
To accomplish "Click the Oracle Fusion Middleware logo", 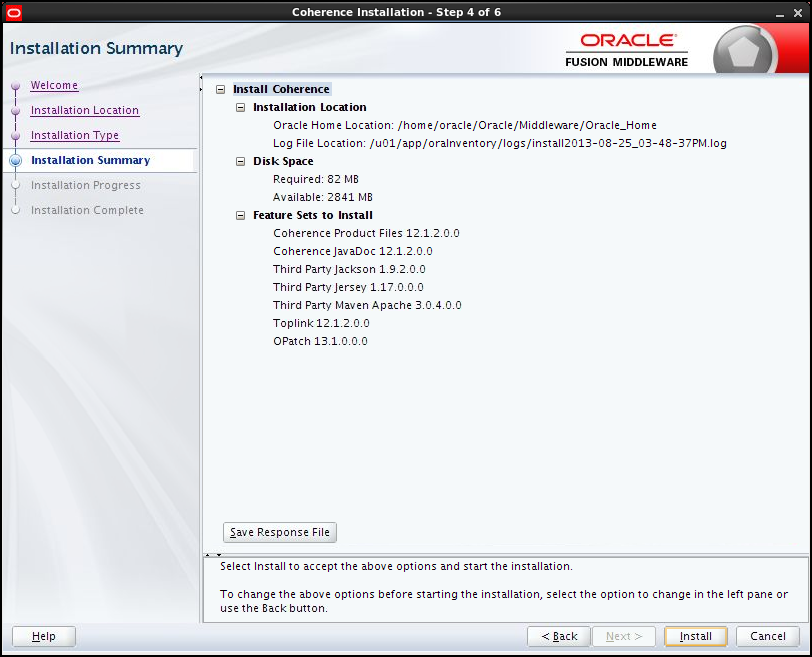I will pyautogui.click(x=627, y=50).
